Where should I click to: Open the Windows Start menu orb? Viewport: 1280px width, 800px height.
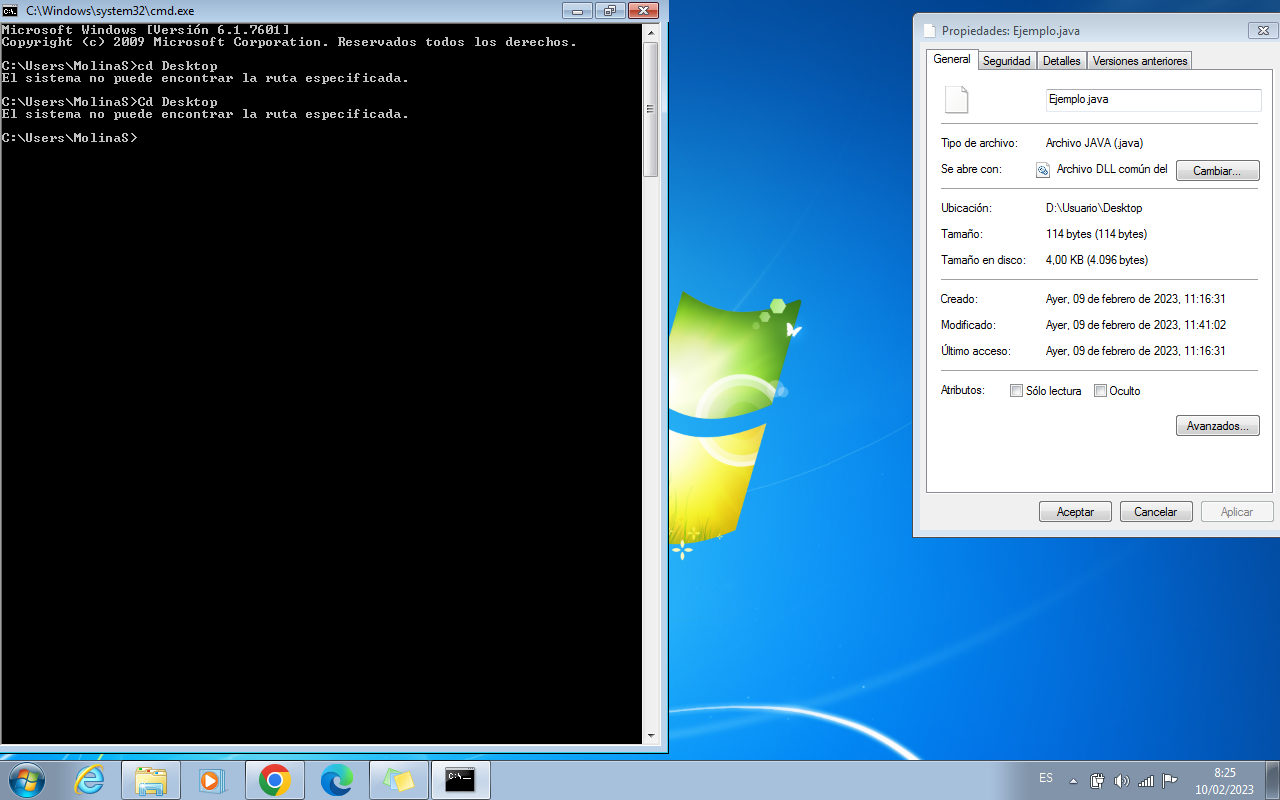coord(26,780)
